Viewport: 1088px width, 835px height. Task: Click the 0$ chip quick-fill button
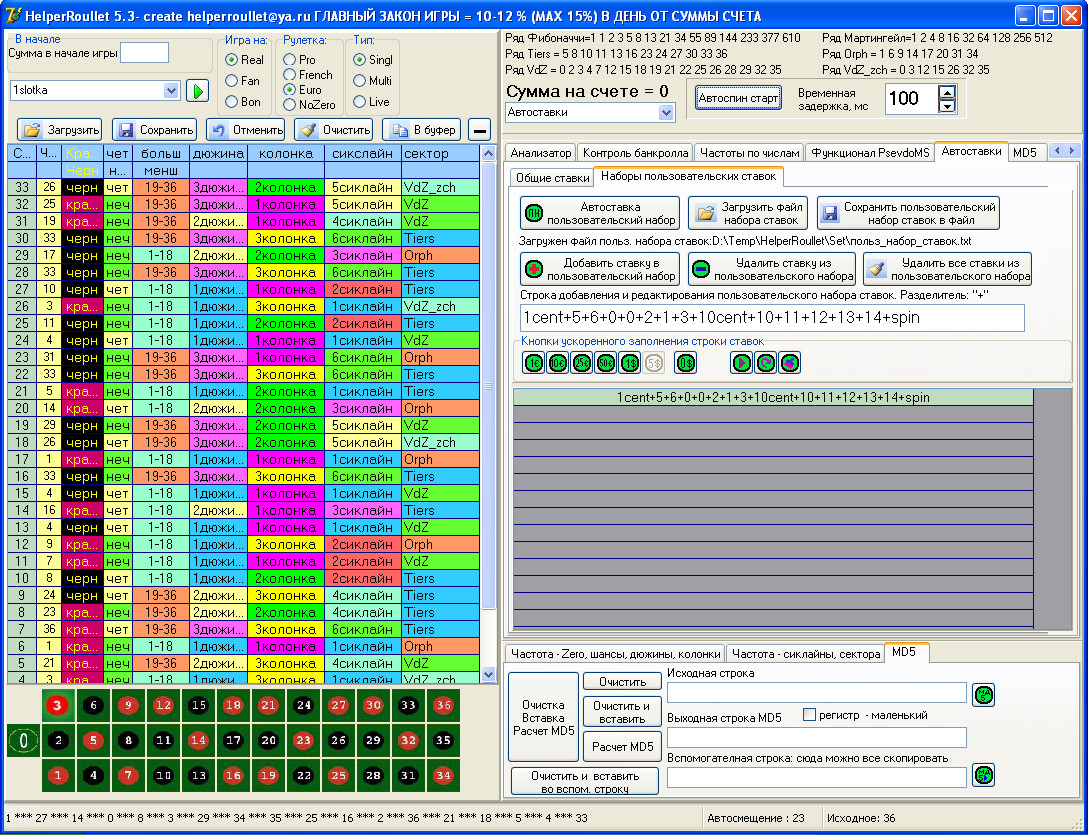685,363
